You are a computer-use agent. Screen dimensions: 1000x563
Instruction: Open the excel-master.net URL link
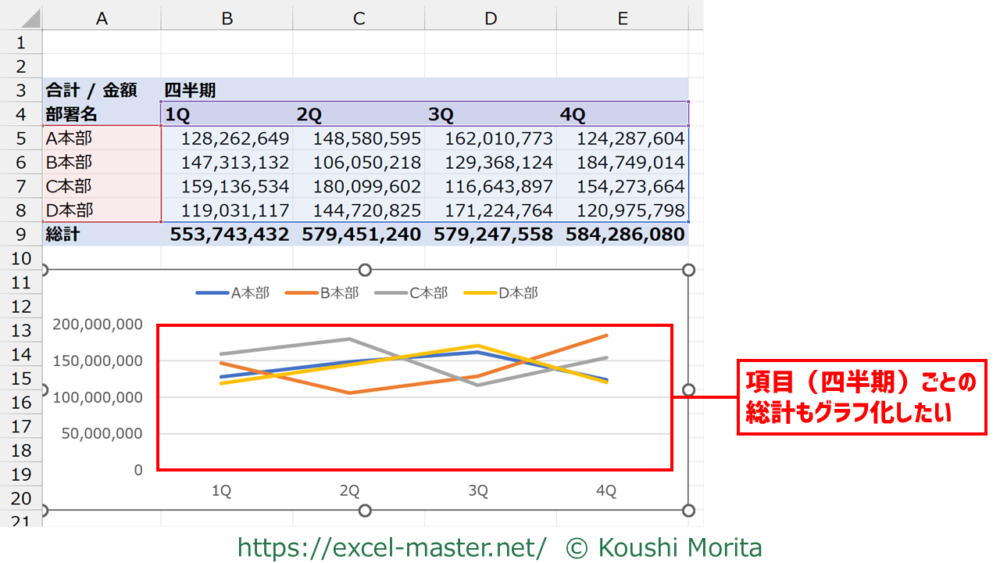click(x=391, y=547)
